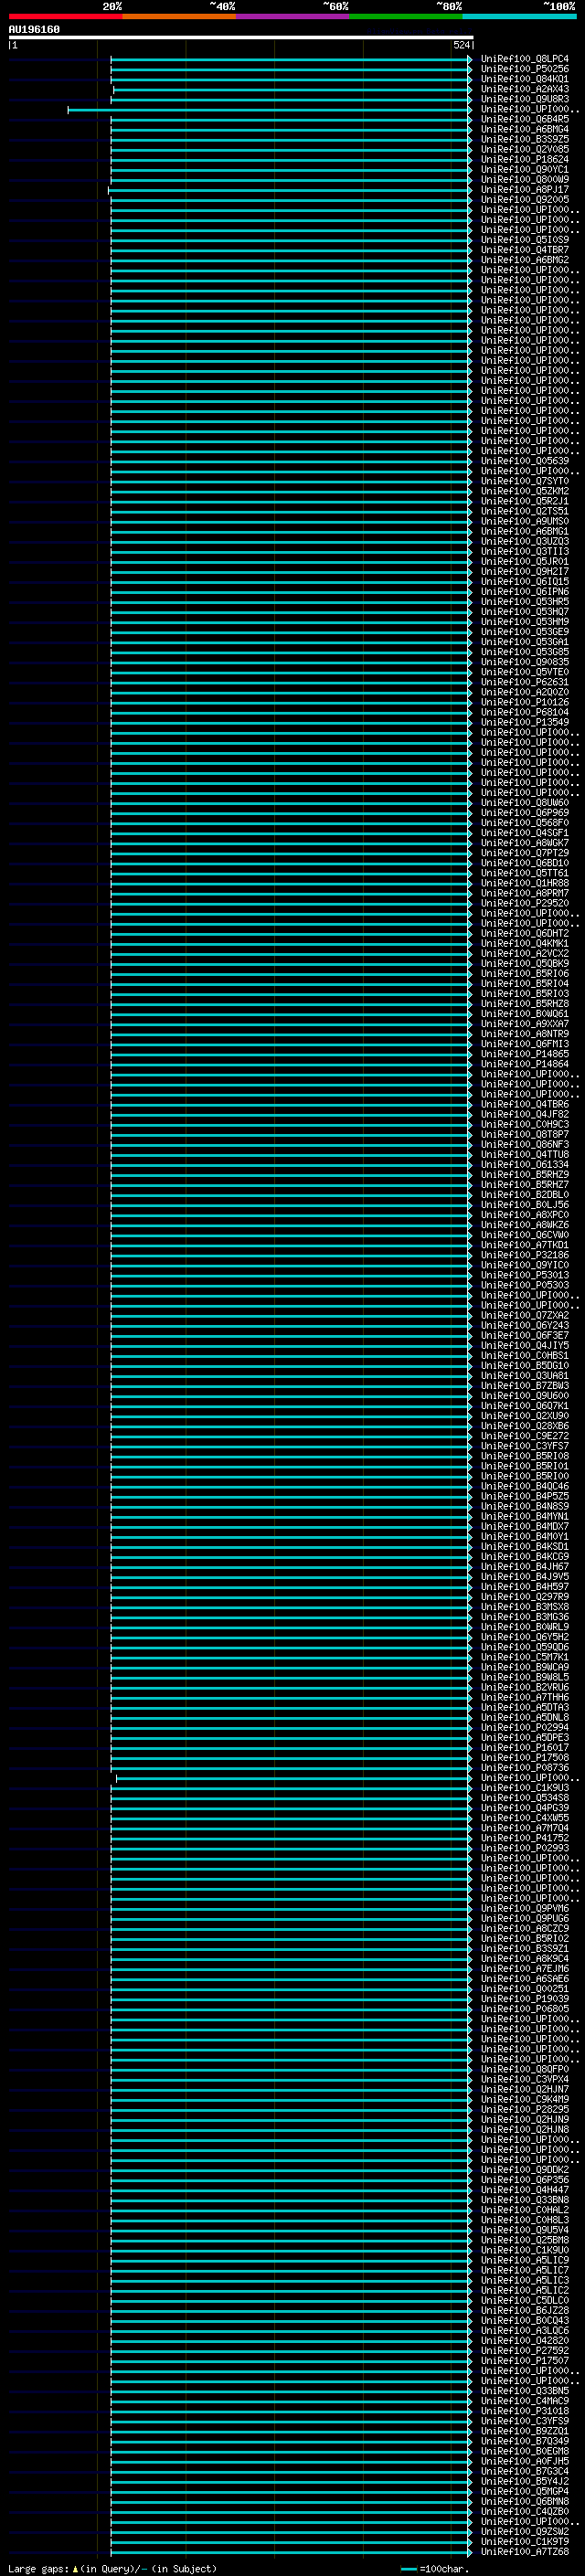The height and width of the screenshot is (2576, 585).
Task: Click the alignment bar of UniRef100_A8PJ17
Action: (290, 190)
